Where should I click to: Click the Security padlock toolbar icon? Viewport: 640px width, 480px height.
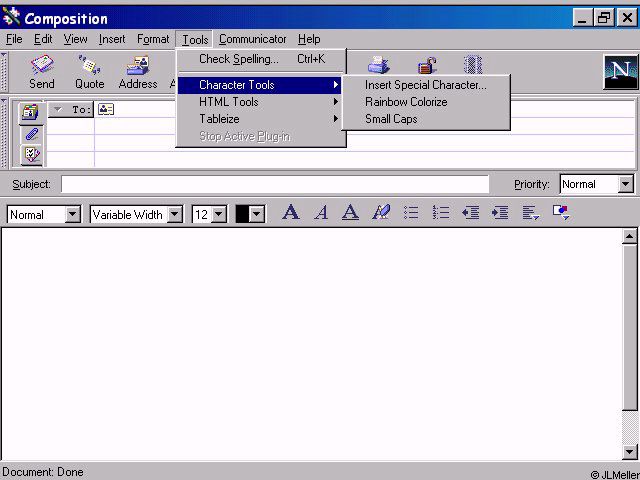click(427, 65)
